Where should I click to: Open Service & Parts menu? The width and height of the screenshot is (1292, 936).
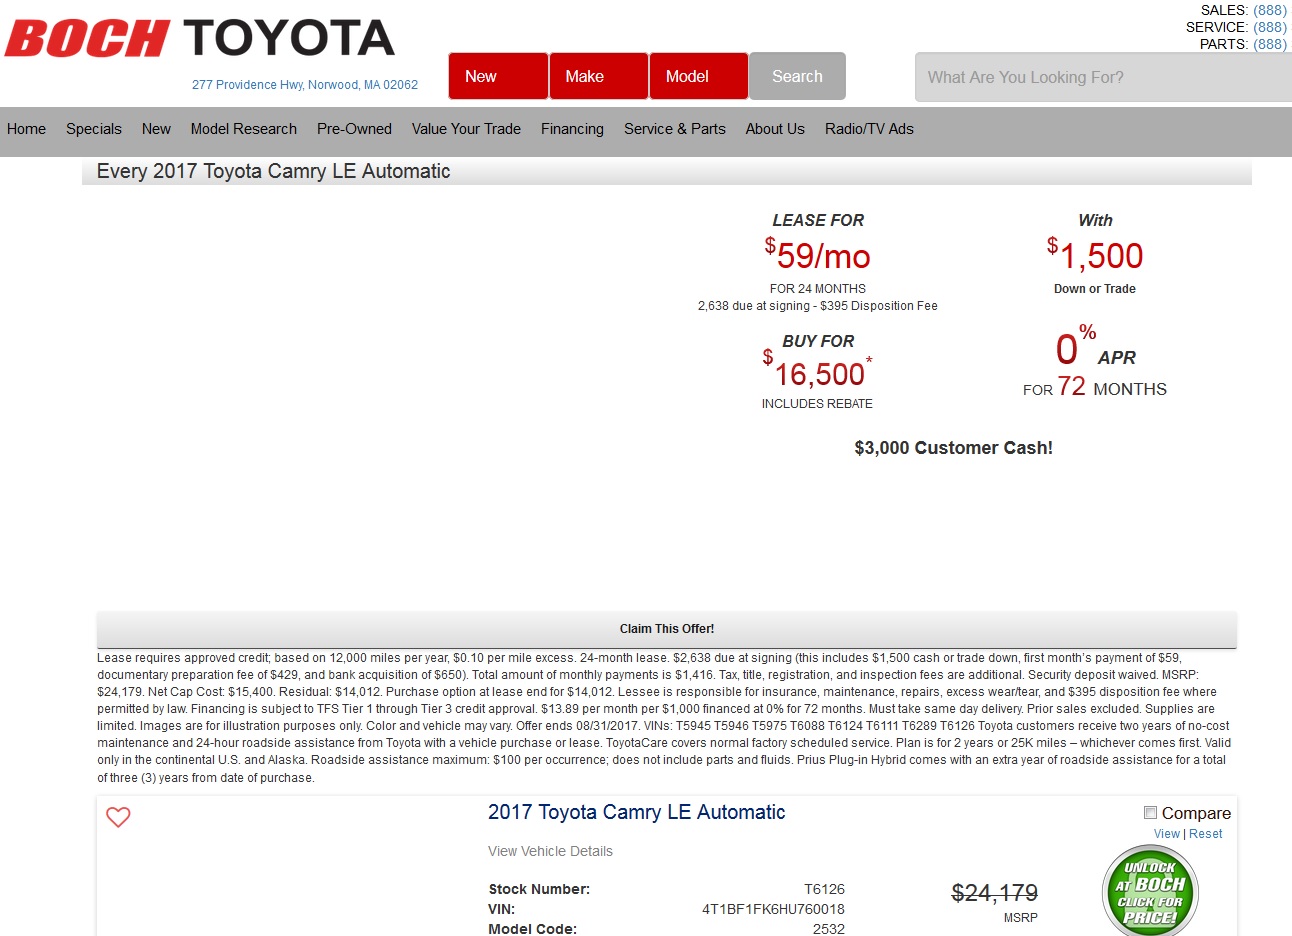click(675, 129)
